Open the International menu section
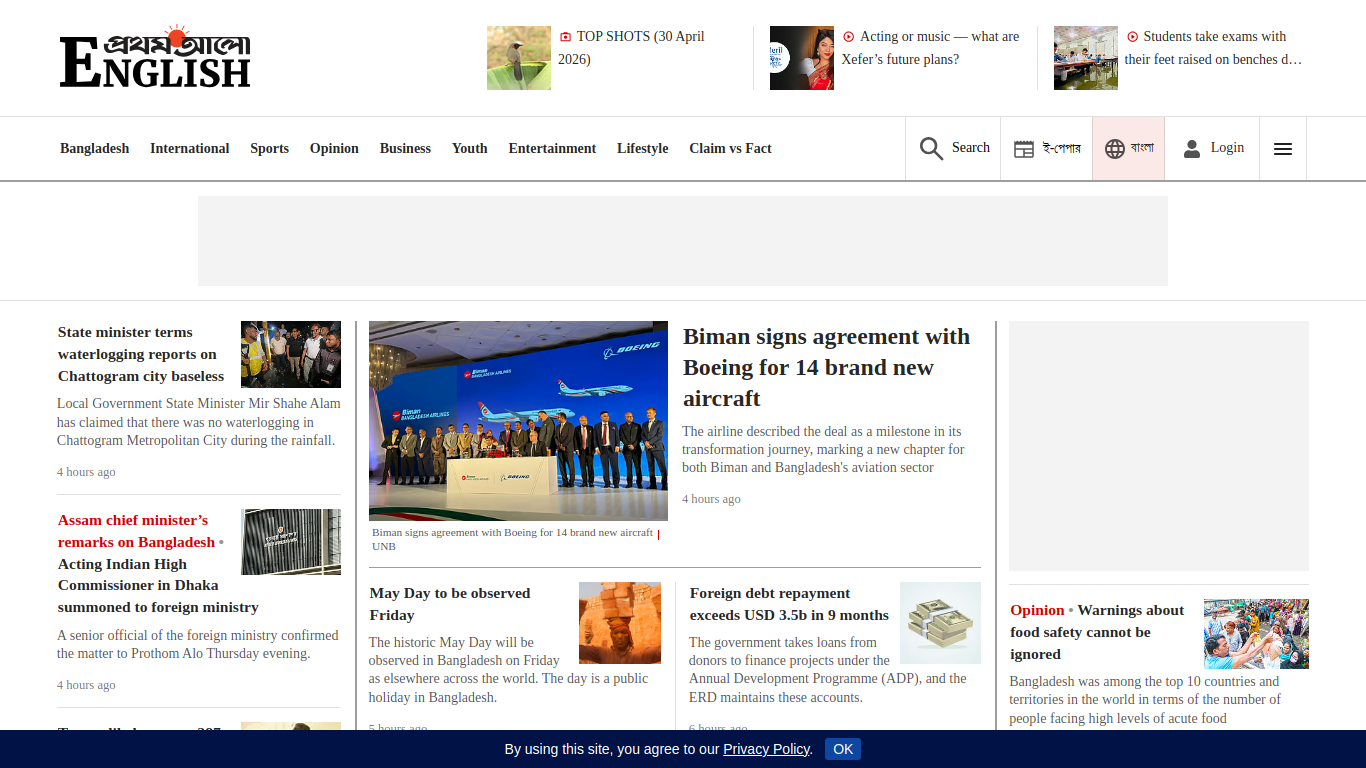Image resolution: width=1366 pixels, height=768 pixels. [190, 148]
